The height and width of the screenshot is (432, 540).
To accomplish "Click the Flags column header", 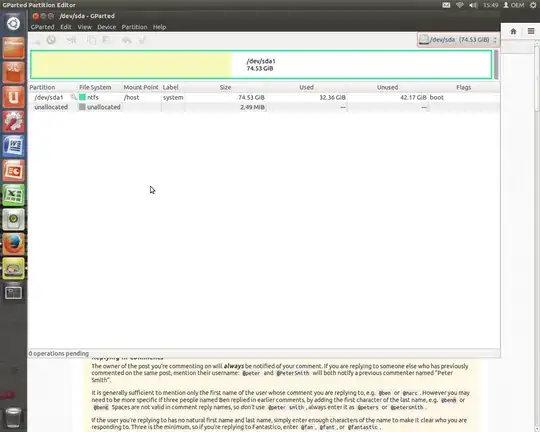I will [464, 87].
